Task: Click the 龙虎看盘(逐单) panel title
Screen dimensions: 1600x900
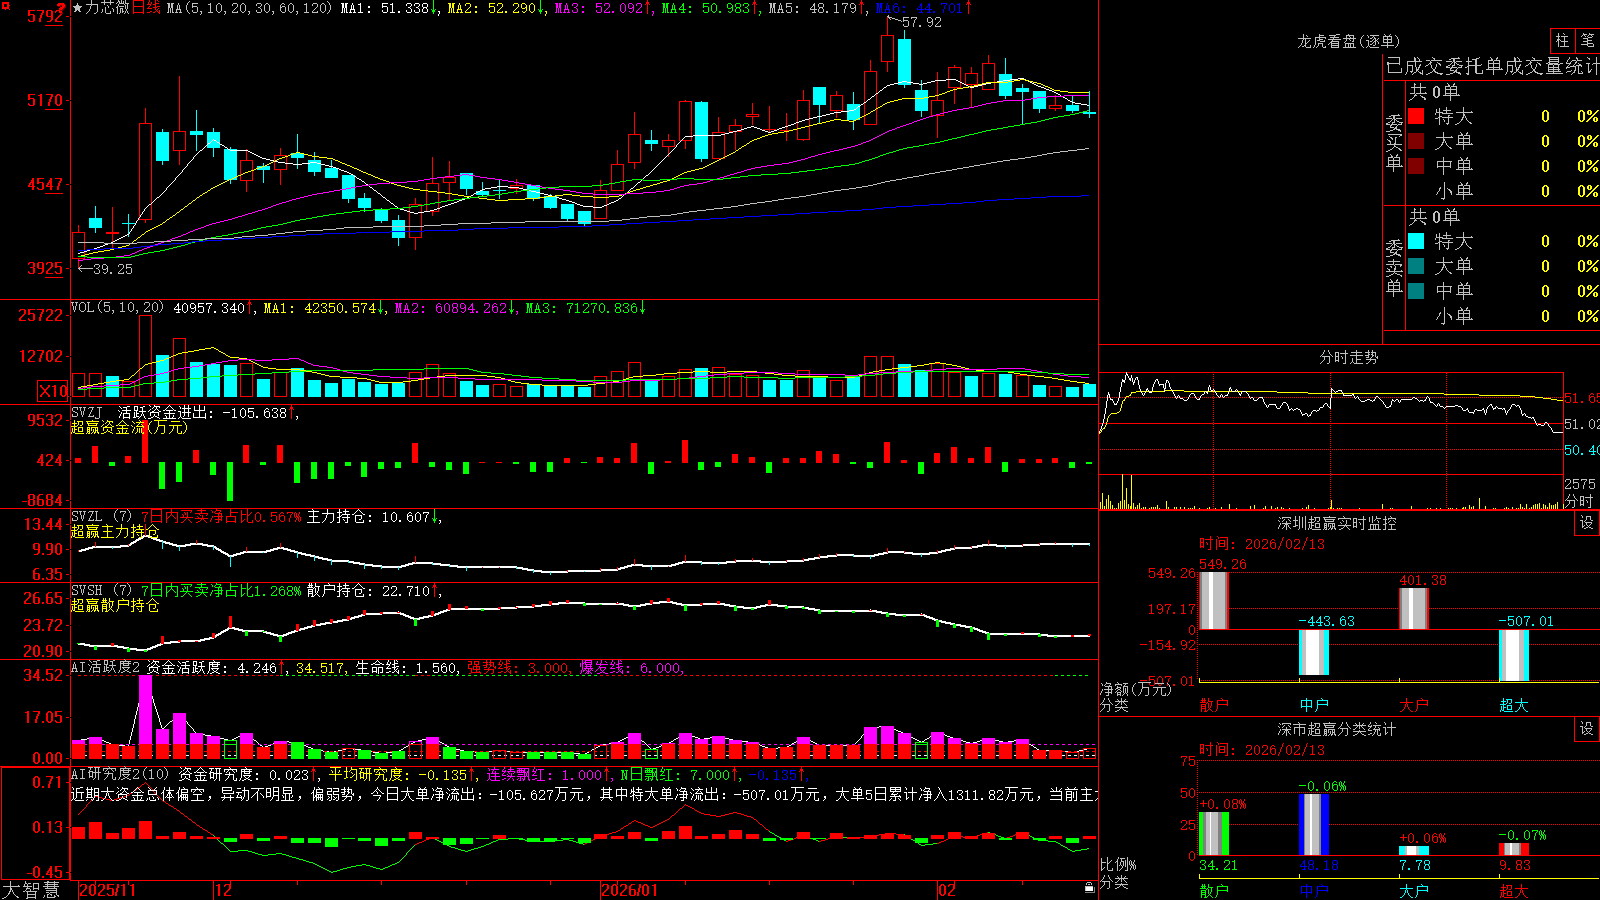Action: tap(1348, 41)
